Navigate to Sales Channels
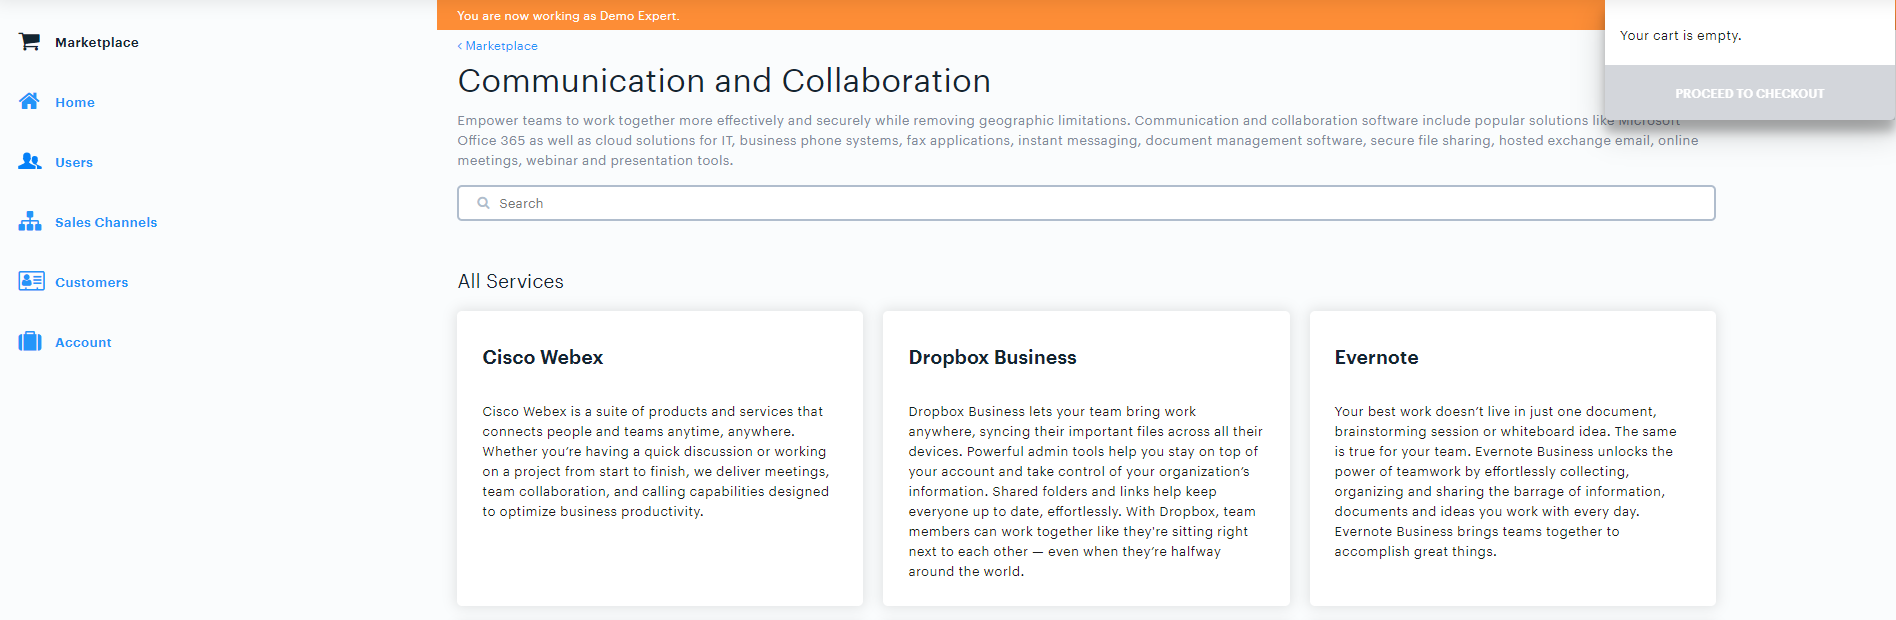Screen dimensions: 1896x620 [106, 222]
